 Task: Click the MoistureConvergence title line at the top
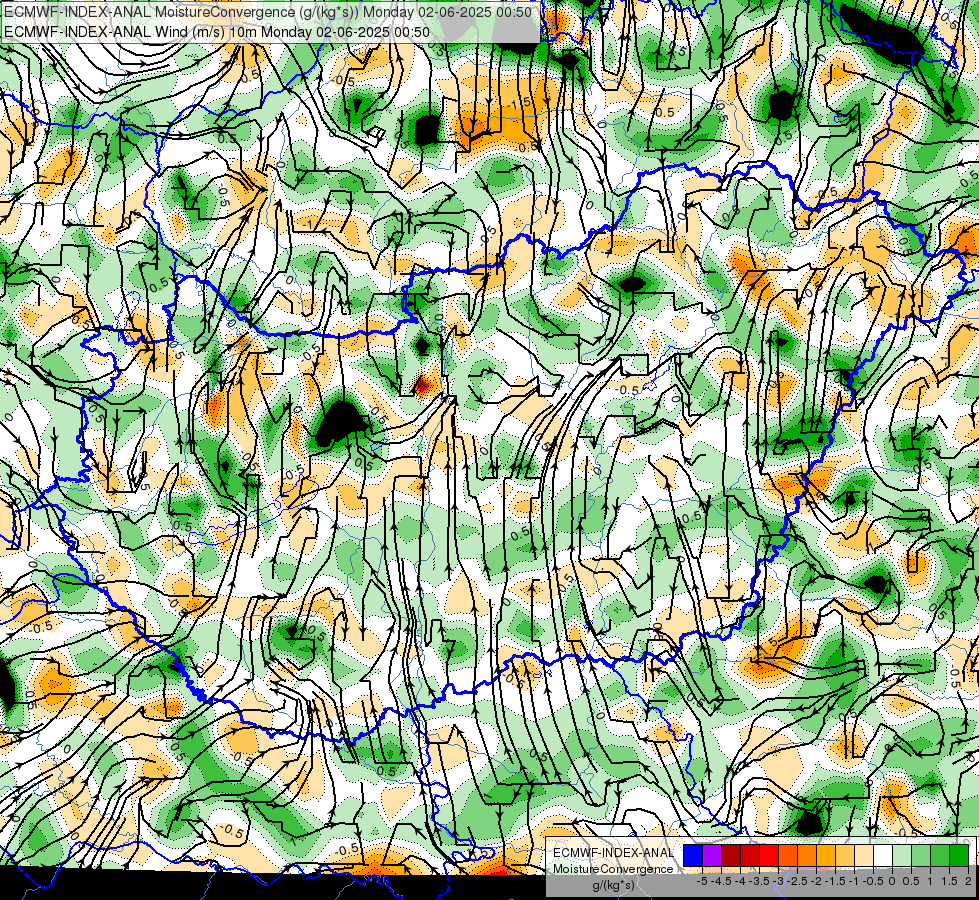tap(268, 12)
